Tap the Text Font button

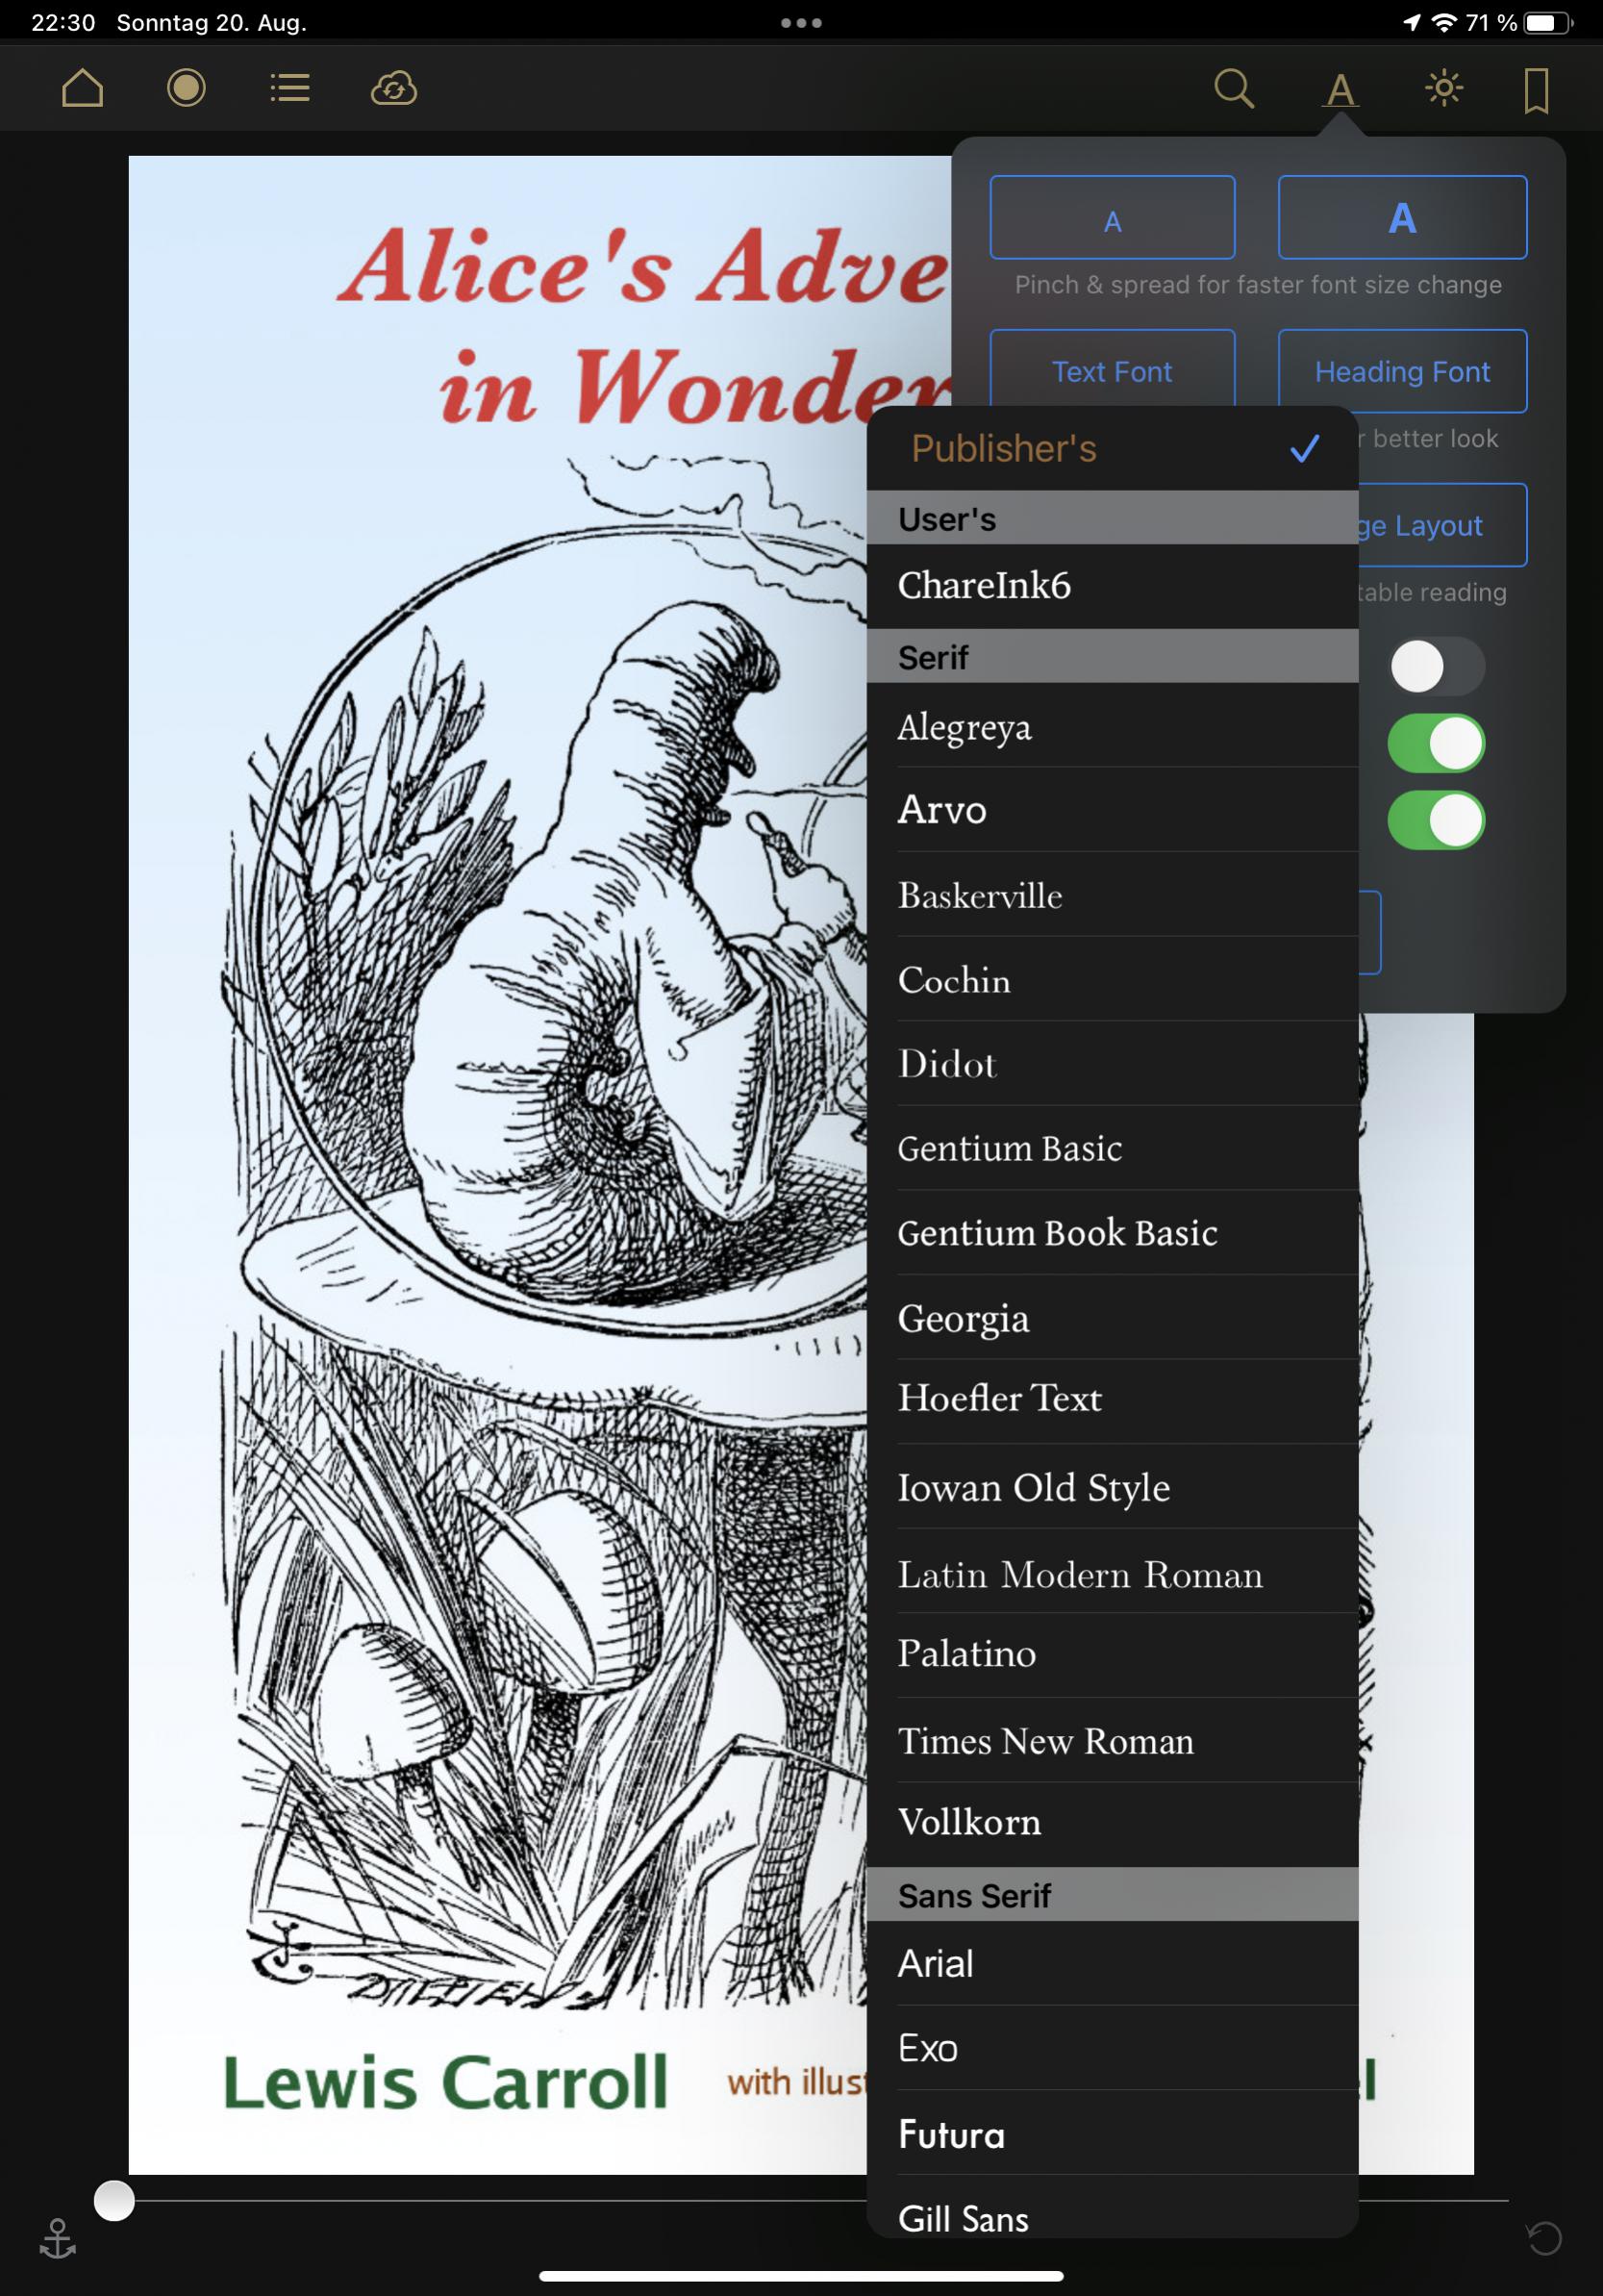[1112, 368]
